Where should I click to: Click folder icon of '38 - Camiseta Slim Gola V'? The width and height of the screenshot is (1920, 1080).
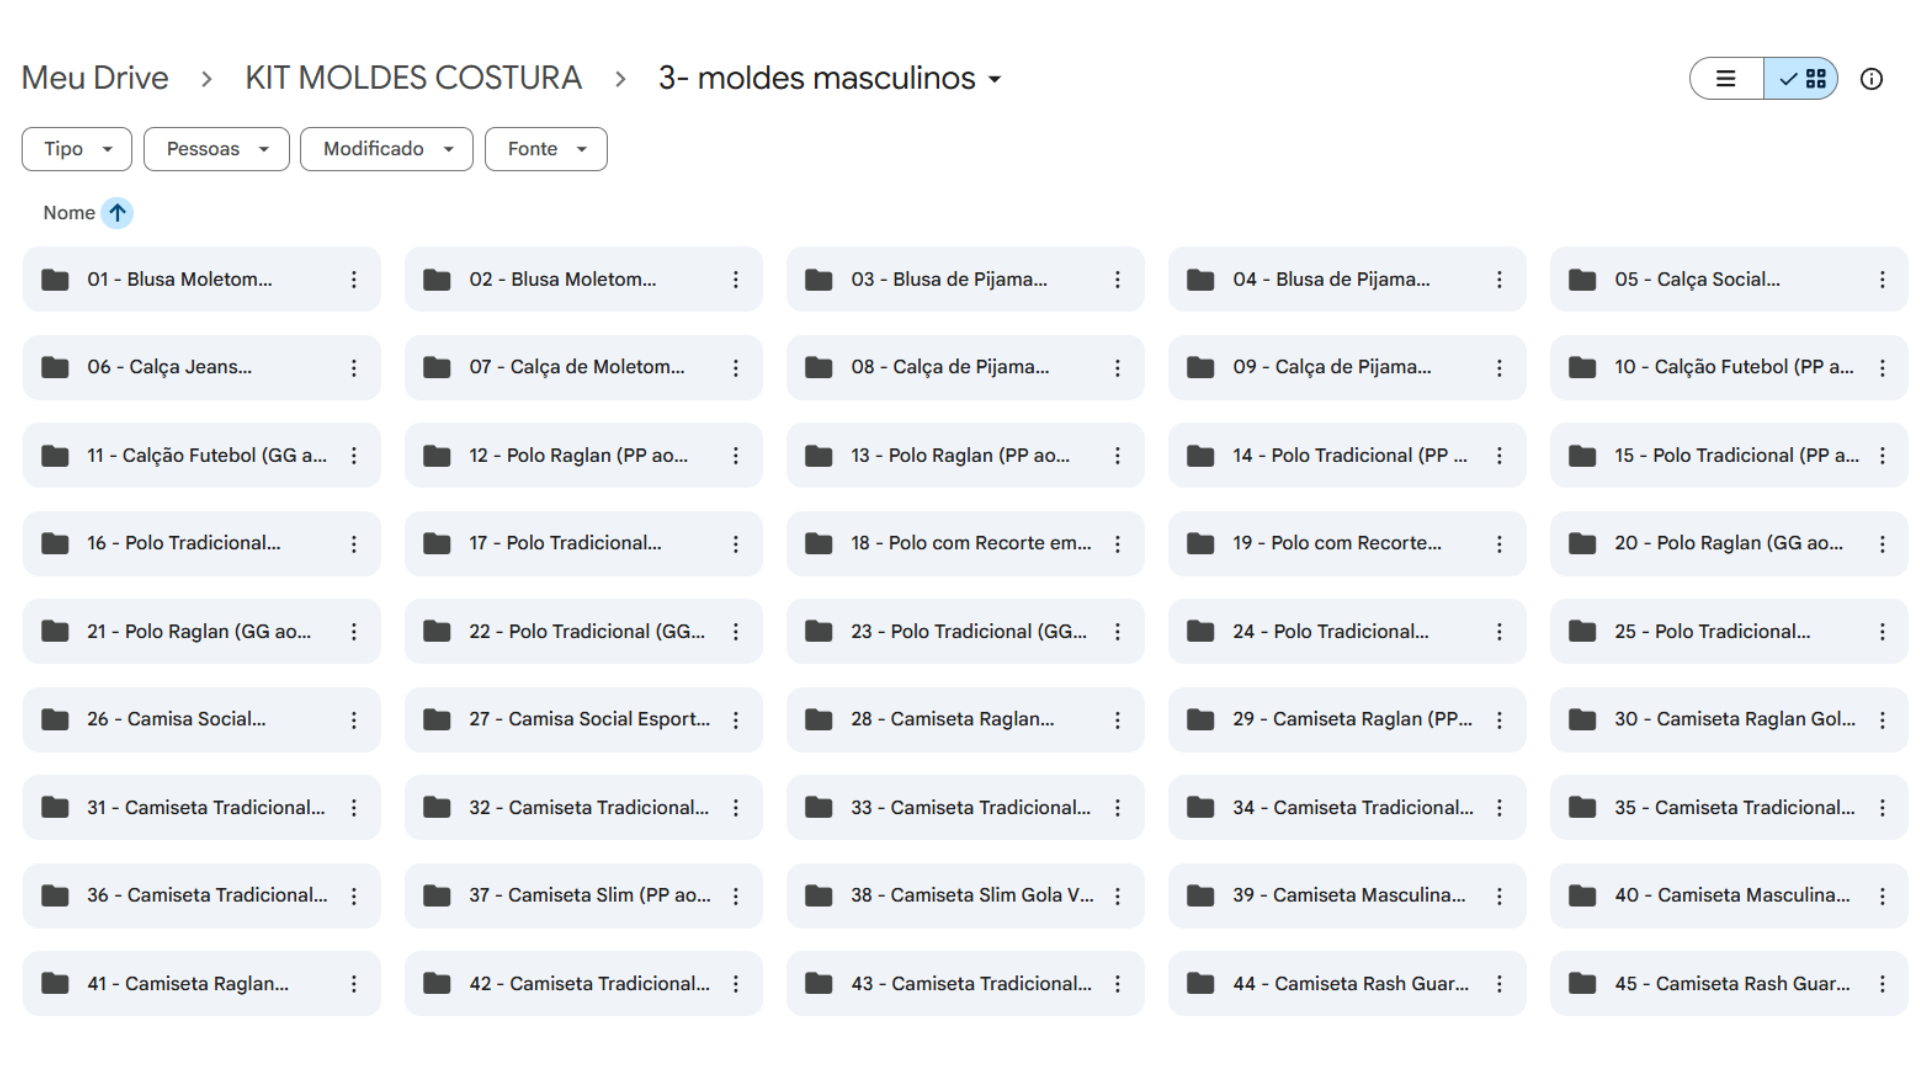click(x=819, y=896)
